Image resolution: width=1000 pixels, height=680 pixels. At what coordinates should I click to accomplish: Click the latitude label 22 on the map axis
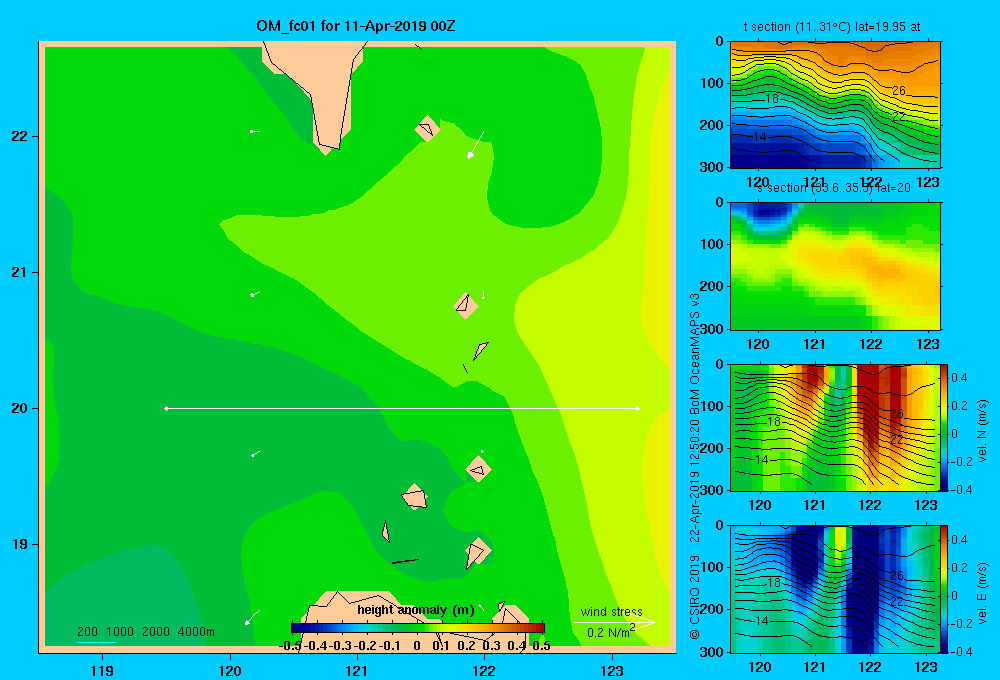[x=19, y=137]
